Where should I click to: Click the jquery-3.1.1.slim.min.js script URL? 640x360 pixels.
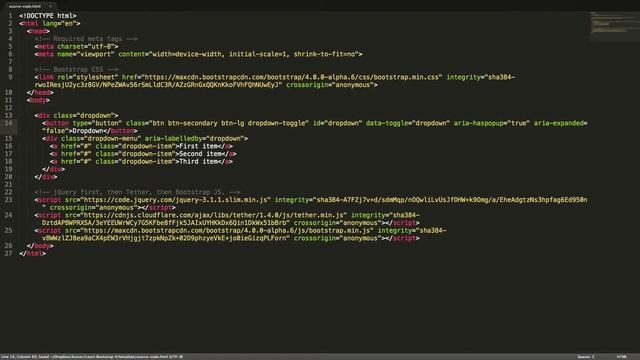(176, 200)
